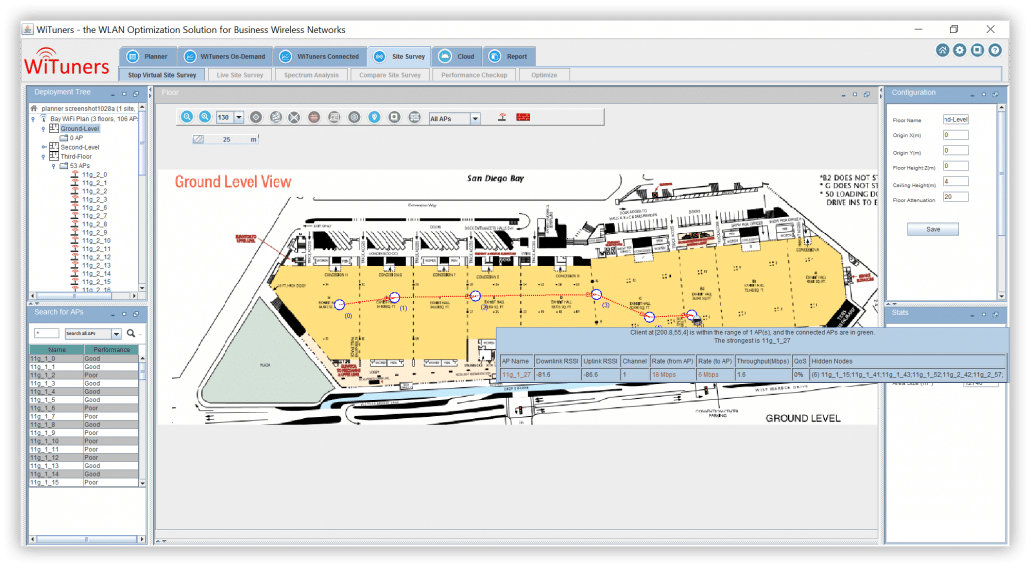Viewport: 1030px width, 567px height.
Task: Open the Cloud tab
Action: click(x=457, y=57)
